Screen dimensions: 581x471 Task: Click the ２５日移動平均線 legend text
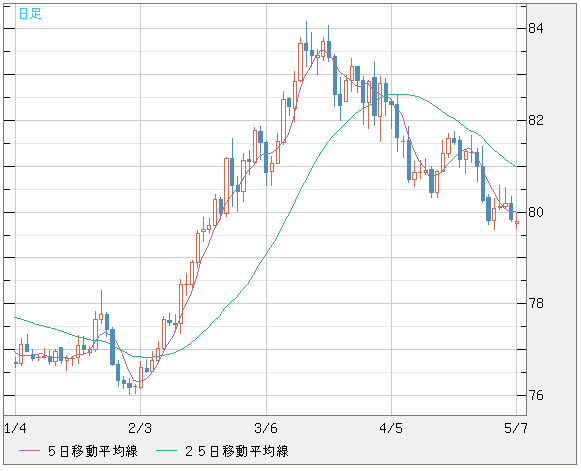pos(236,451)
